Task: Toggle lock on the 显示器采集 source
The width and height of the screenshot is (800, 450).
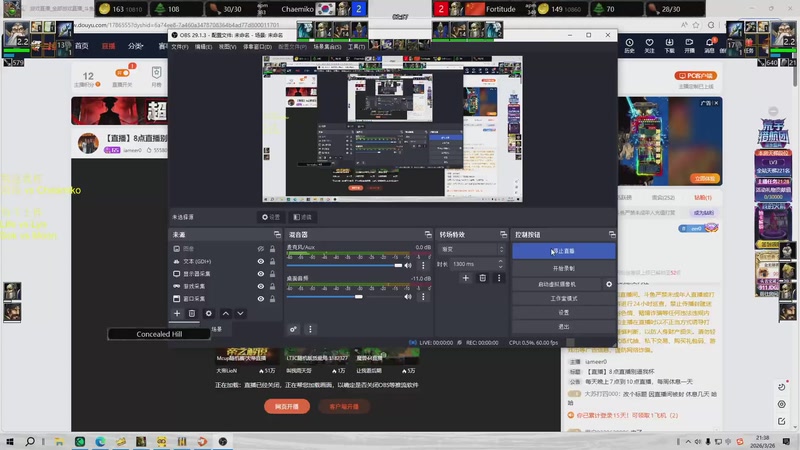Action: coord(272,274)
